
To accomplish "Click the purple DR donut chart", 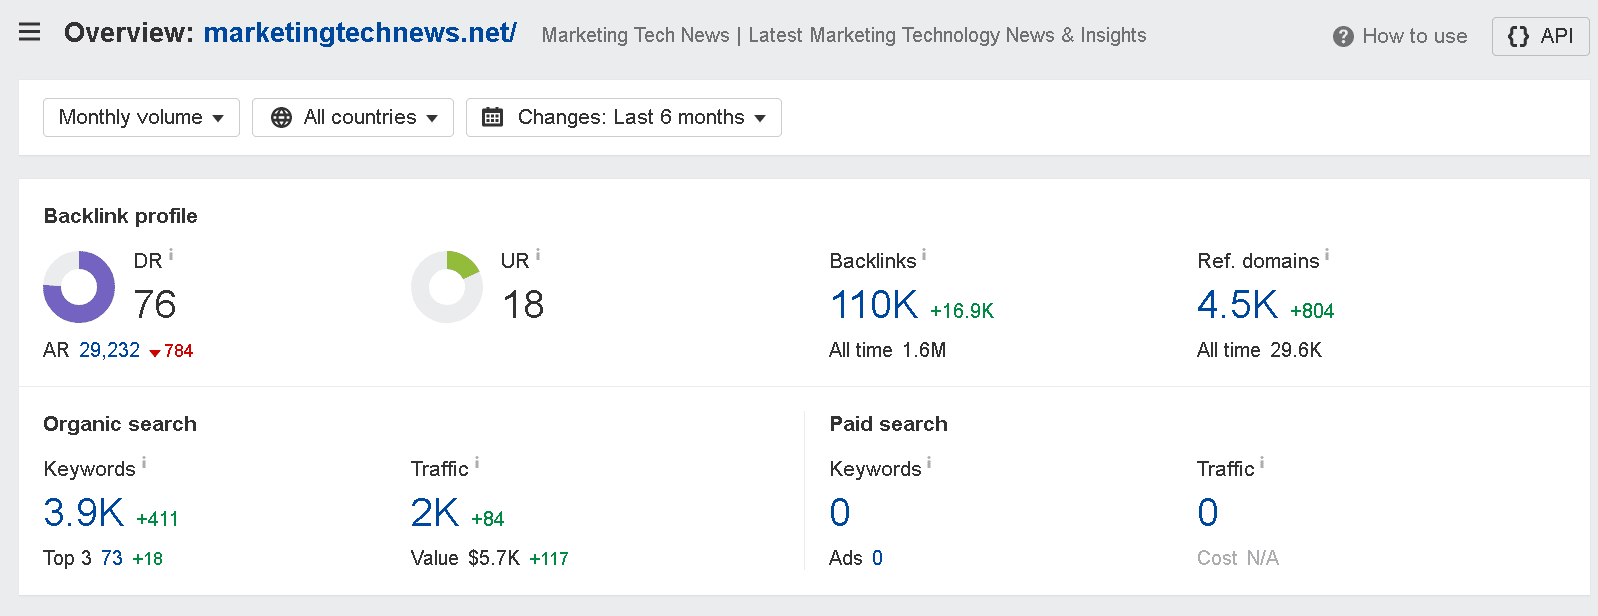I will pyautogui.click(x=79, y=287).
